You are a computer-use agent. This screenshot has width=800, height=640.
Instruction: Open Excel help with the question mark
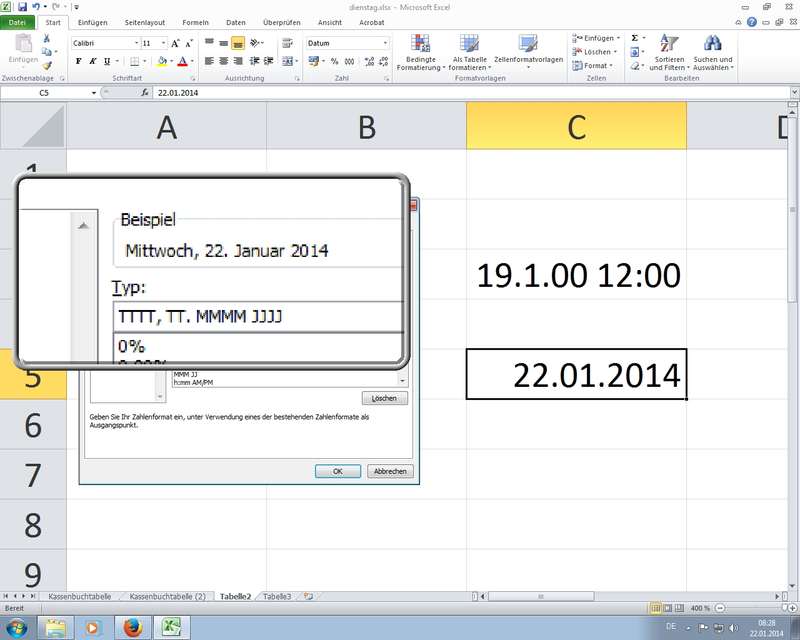pyautogui.click(x=752, y=22)
